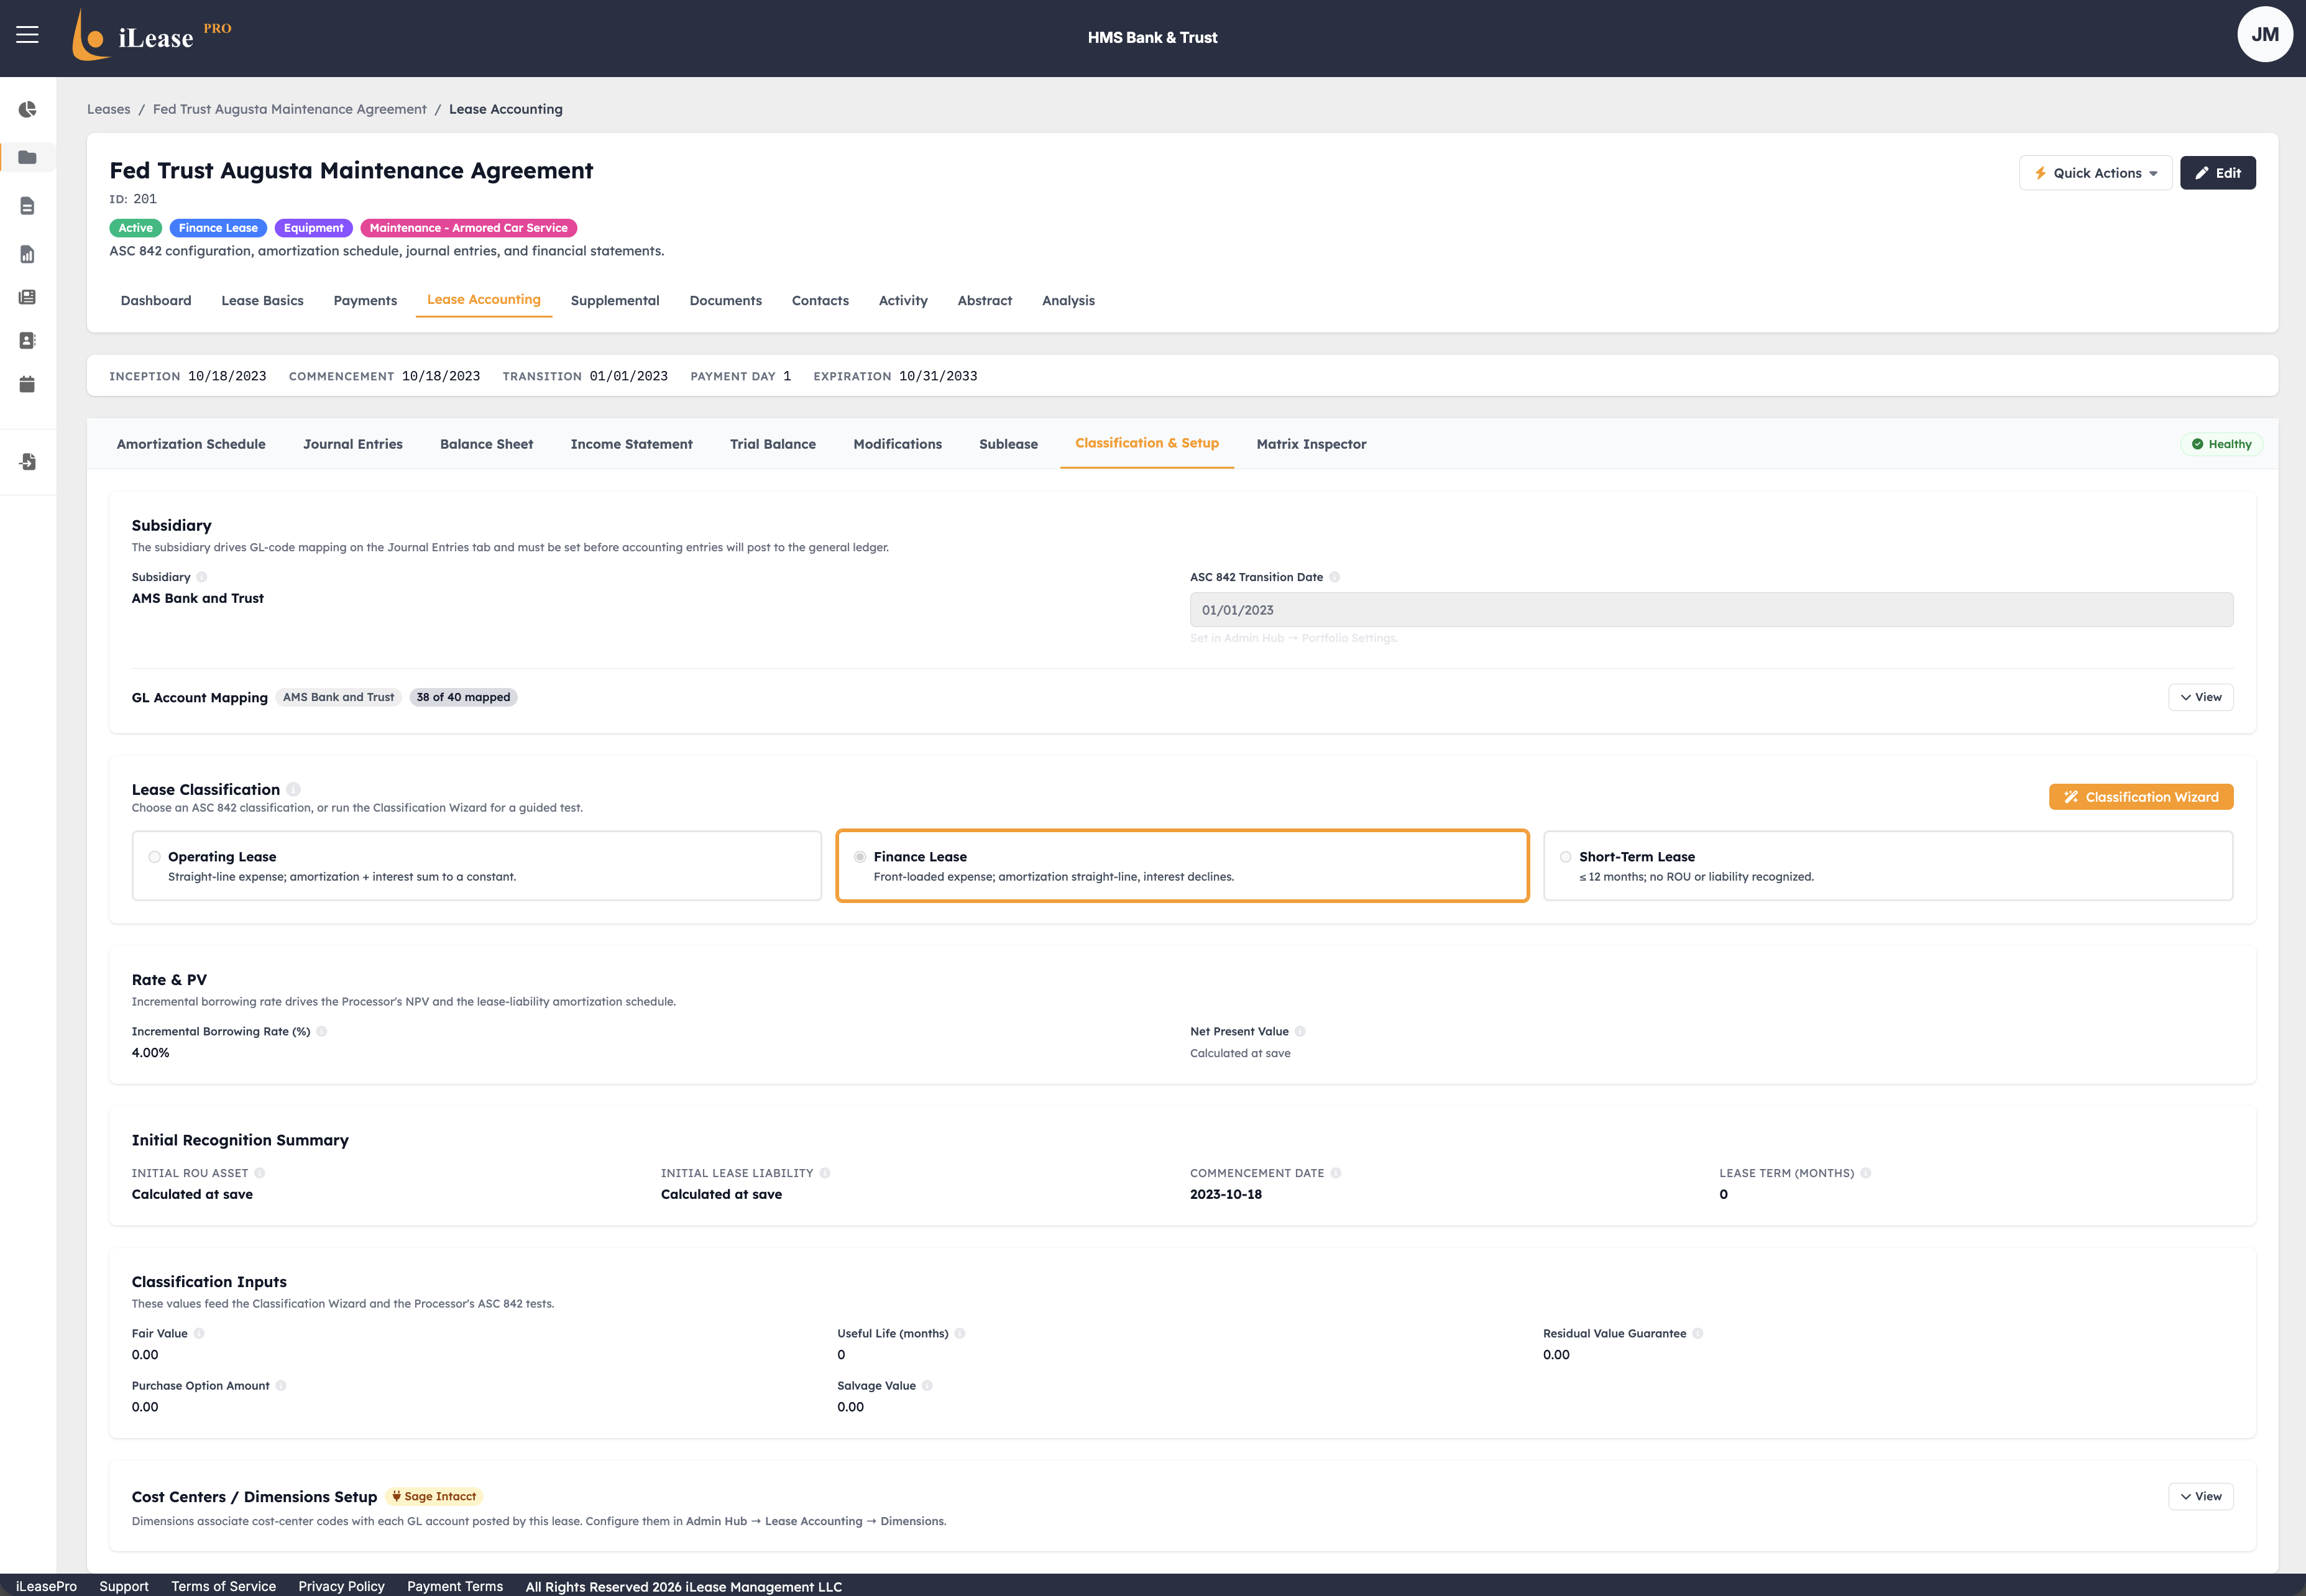Open Terms of Service footer link
Screen dimensions: 2306x1596
[x=223, y=1586]
